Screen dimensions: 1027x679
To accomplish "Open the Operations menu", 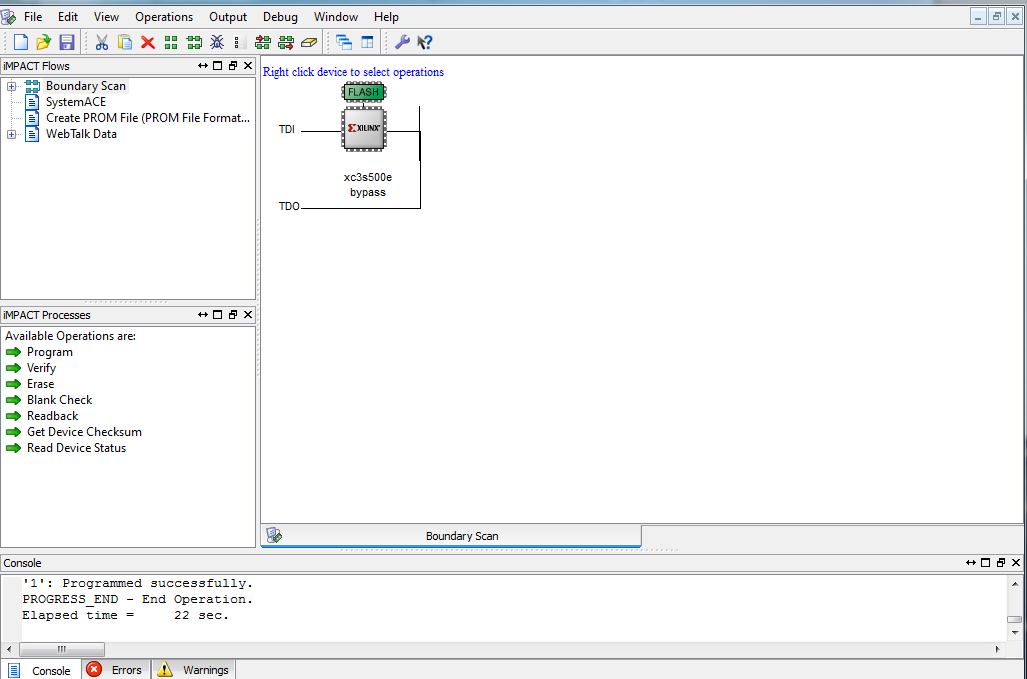I will pyautogui.click(x=164, y=17).
